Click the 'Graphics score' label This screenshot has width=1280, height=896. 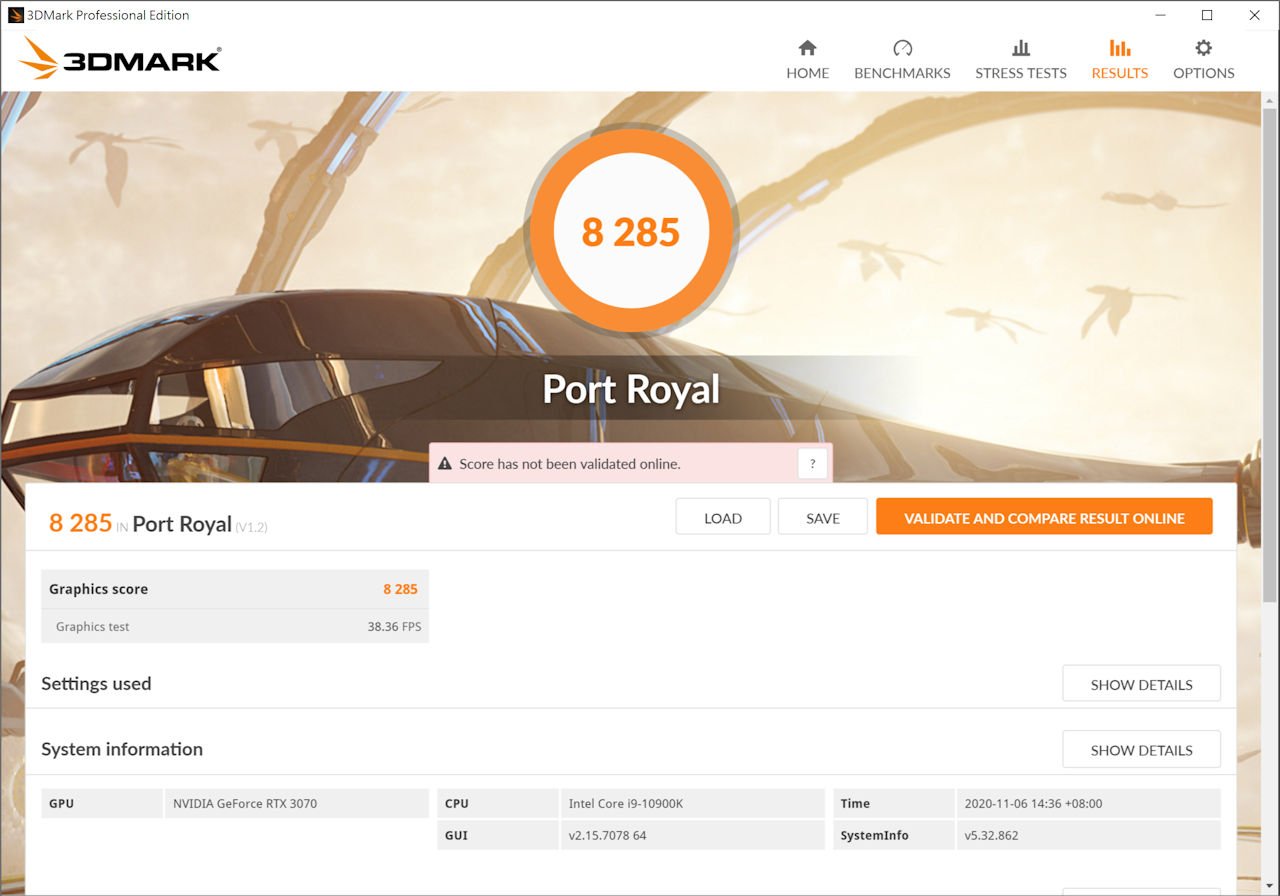click(99, 589)
